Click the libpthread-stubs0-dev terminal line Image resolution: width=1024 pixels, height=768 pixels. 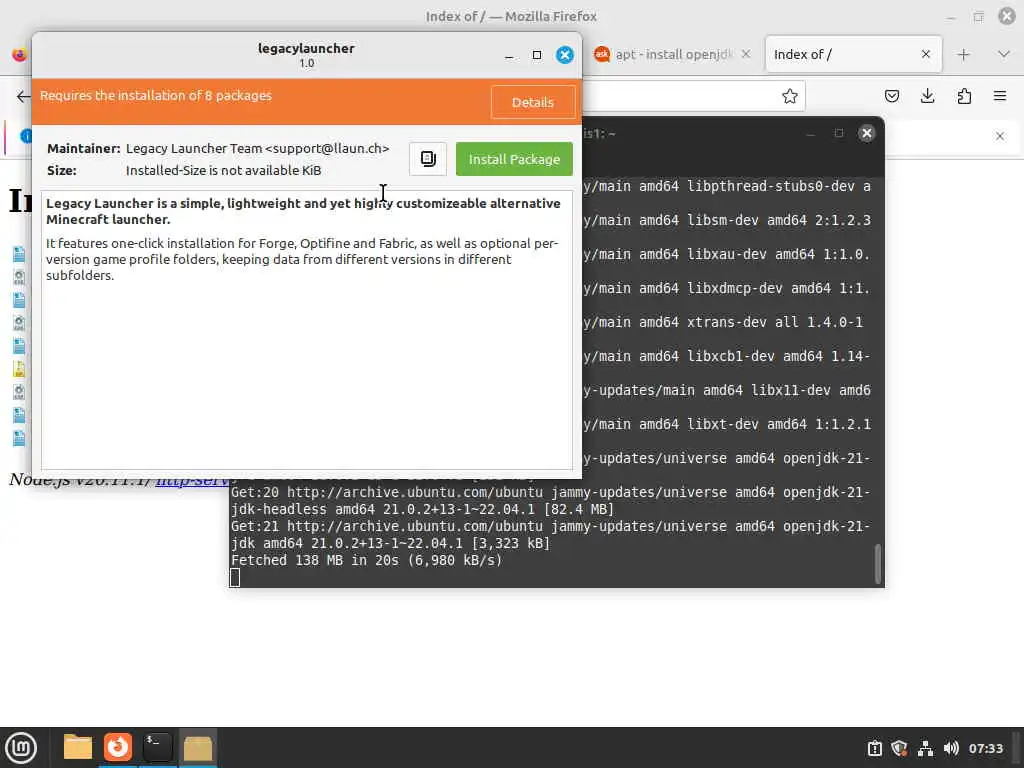727,186
